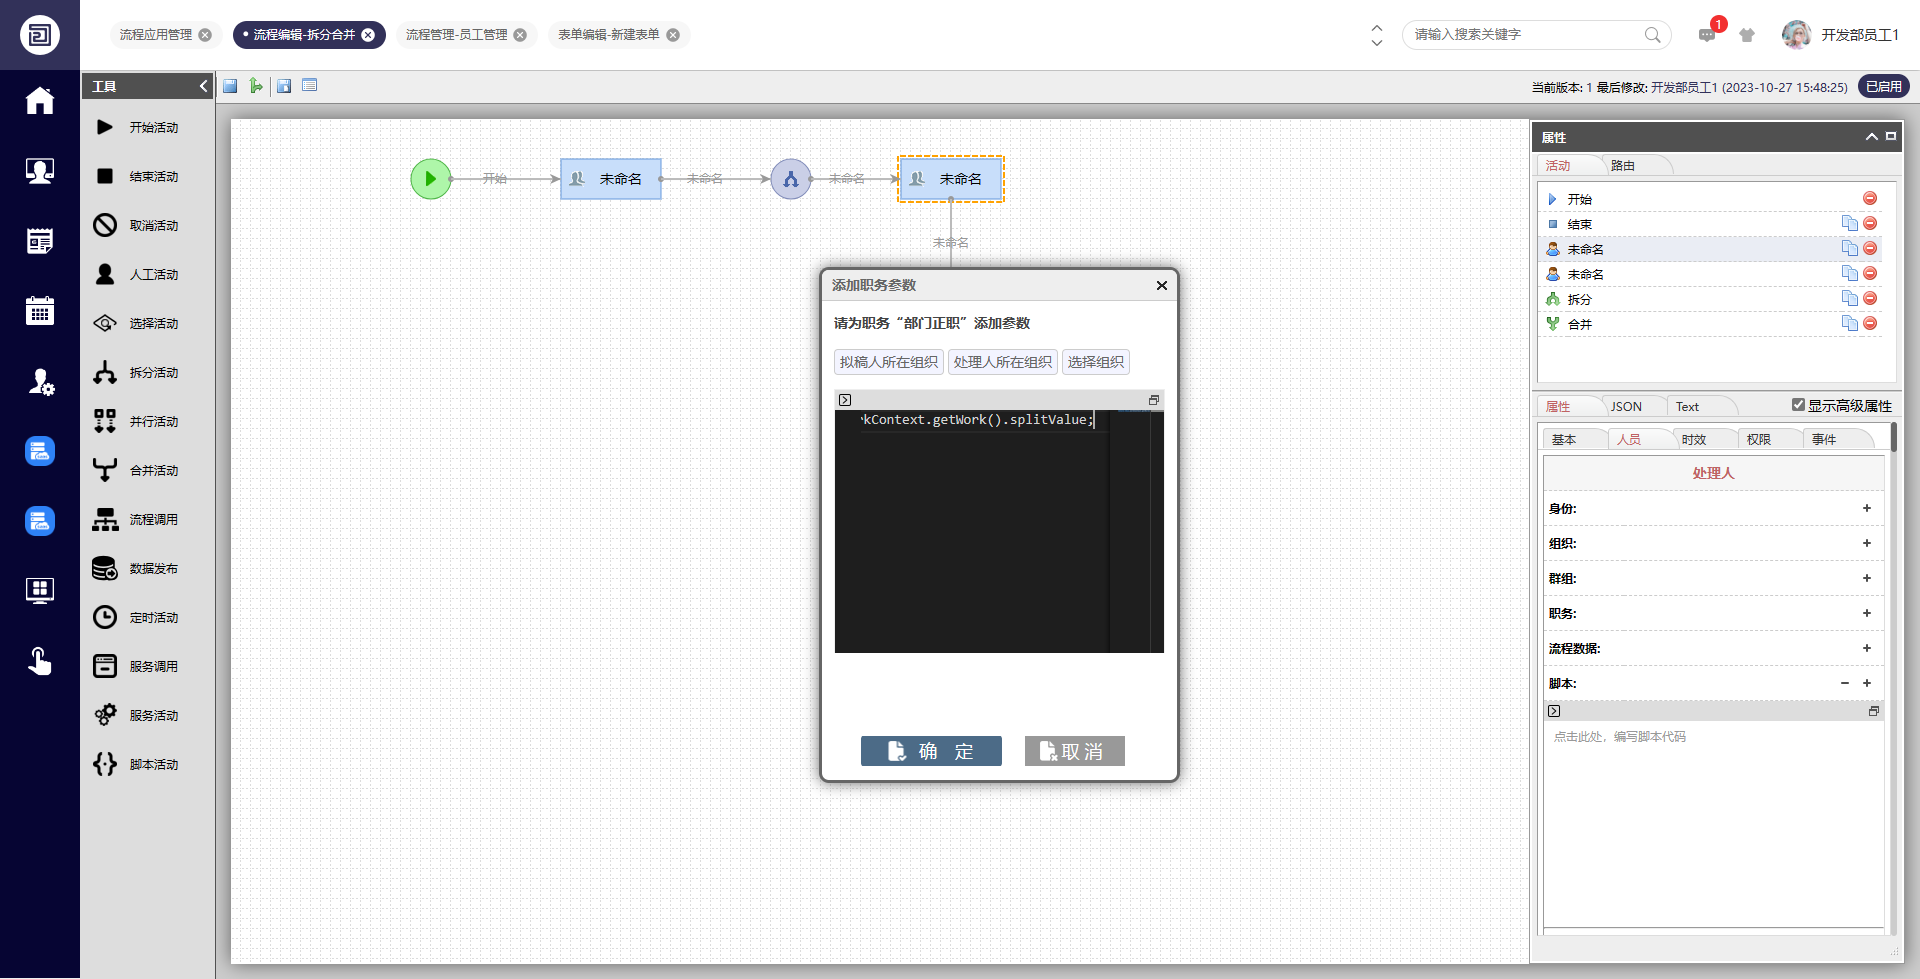
Task: Close the 流程应用管理 tab
Action: (205, 35)
